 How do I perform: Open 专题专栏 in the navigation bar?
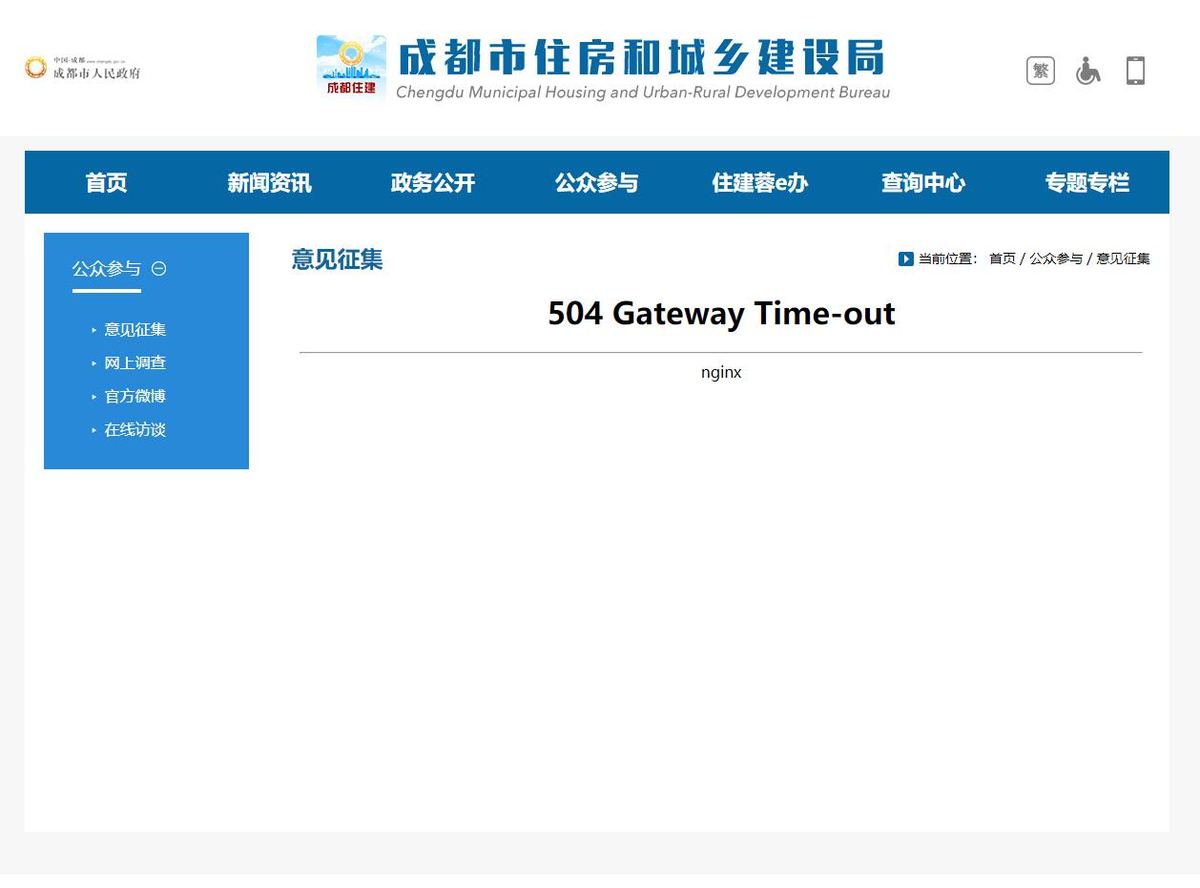pos(1086,183)
